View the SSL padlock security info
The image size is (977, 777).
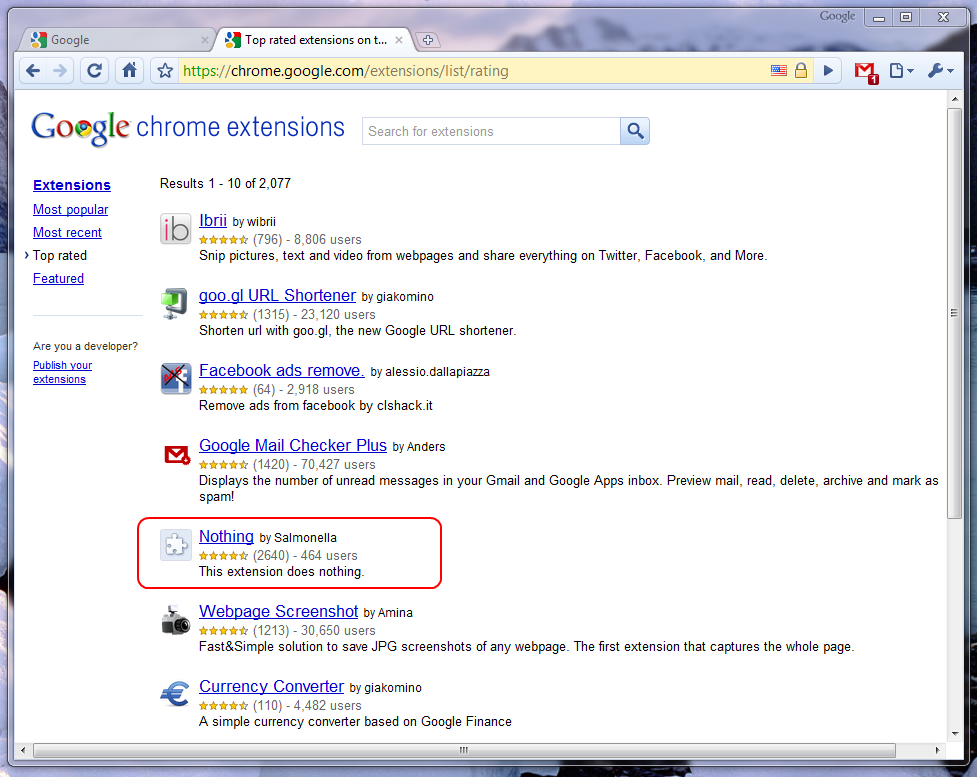point(801,70)
